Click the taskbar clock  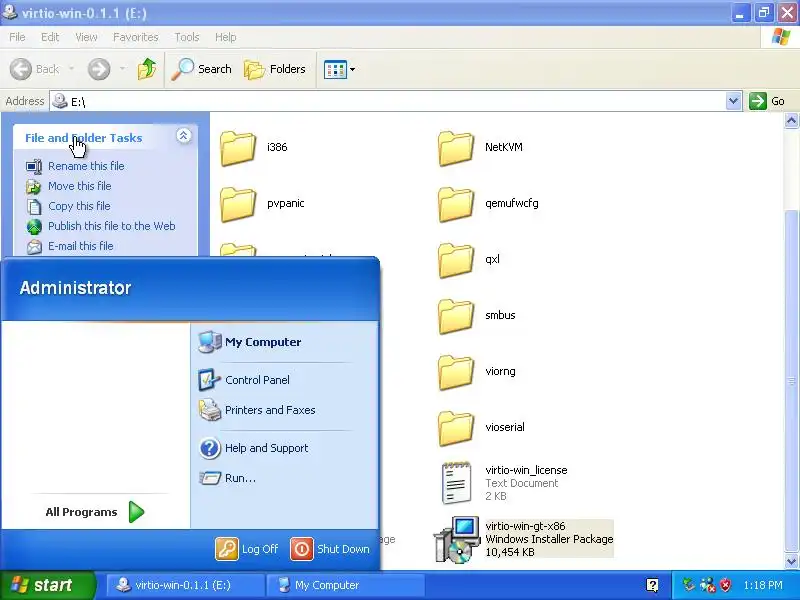click(763, 585)
